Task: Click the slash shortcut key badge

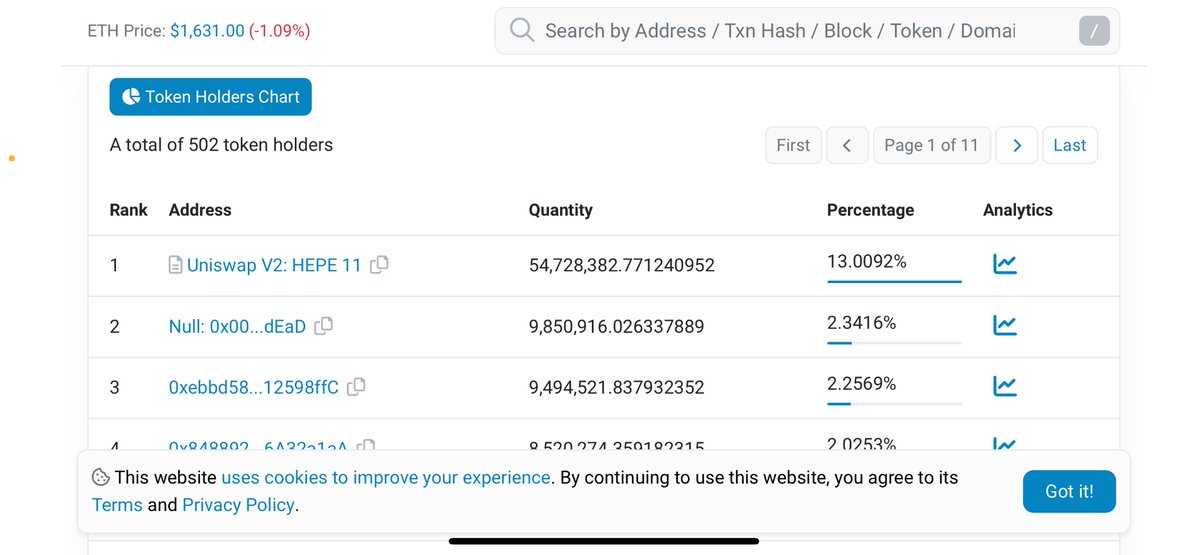Action: point(1094,31)
